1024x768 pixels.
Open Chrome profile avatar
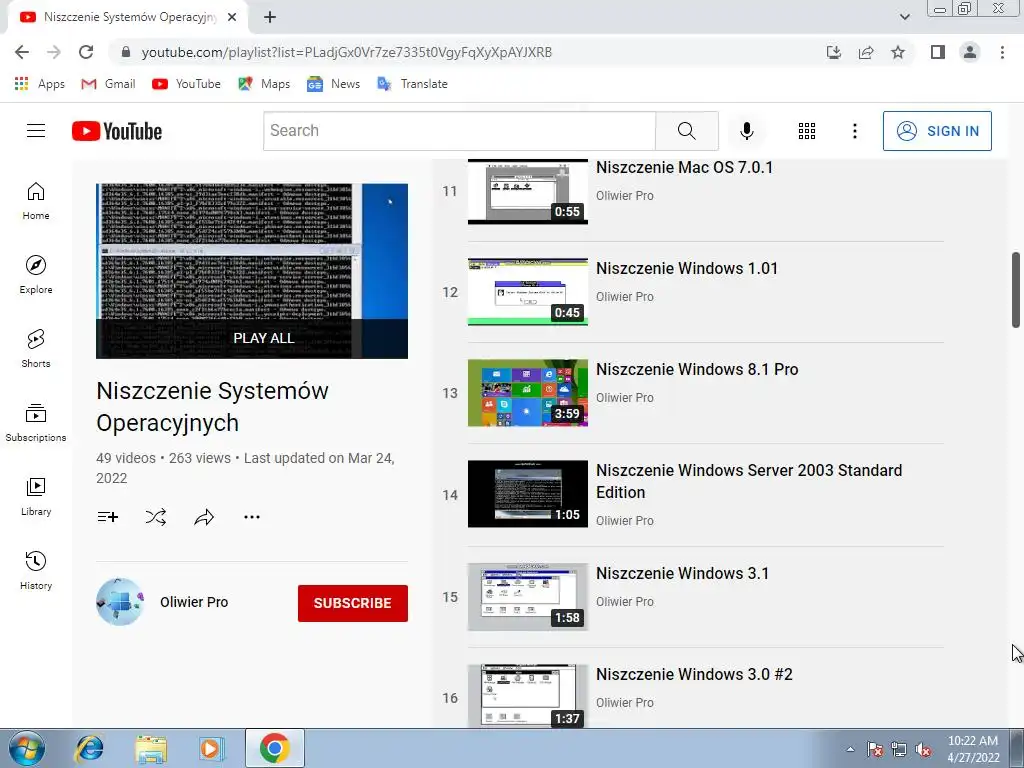(x=970, y=52)
